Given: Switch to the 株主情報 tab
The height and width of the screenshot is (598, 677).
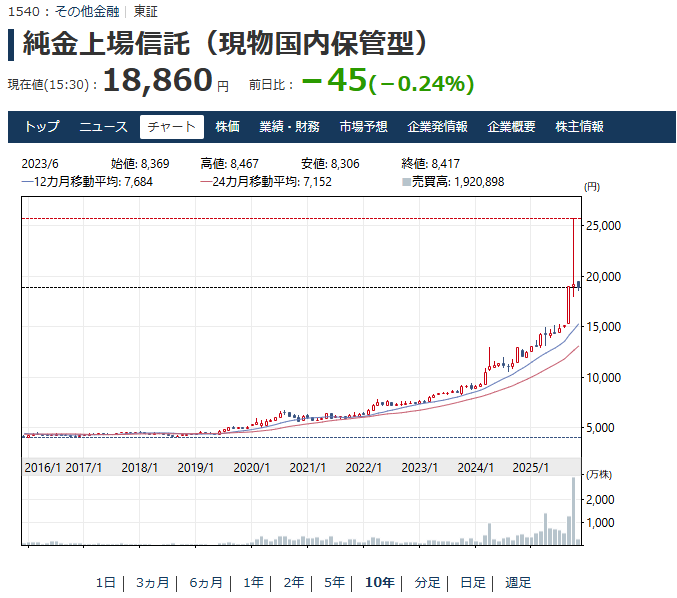Looking at the screenshot, I should pos(579,127).
